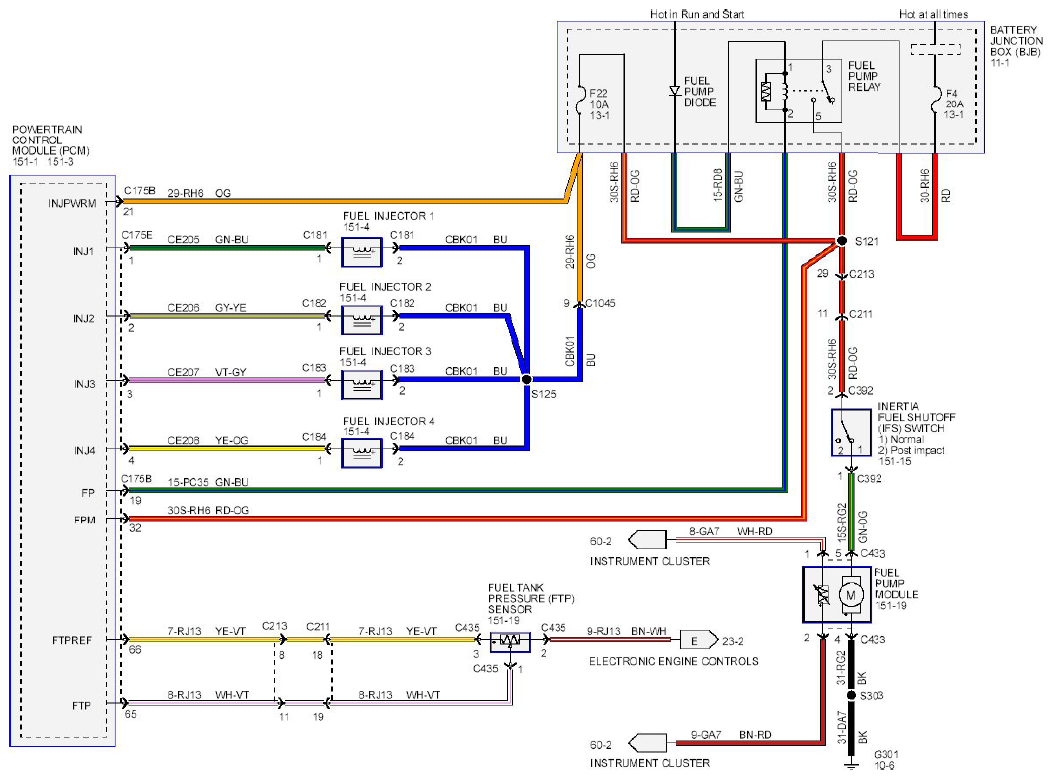
Task: Select the S303 splice dot
Action: (x=851, y=695)
